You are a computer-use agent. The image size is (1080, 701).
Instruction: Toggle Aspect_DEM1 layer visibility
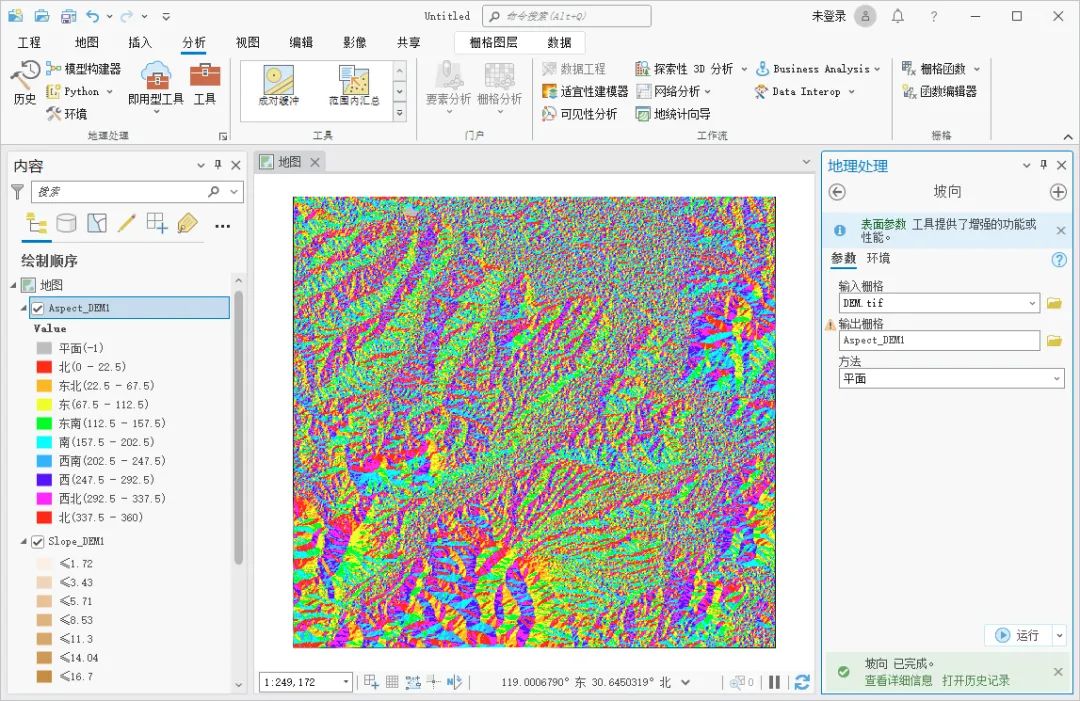38,308
